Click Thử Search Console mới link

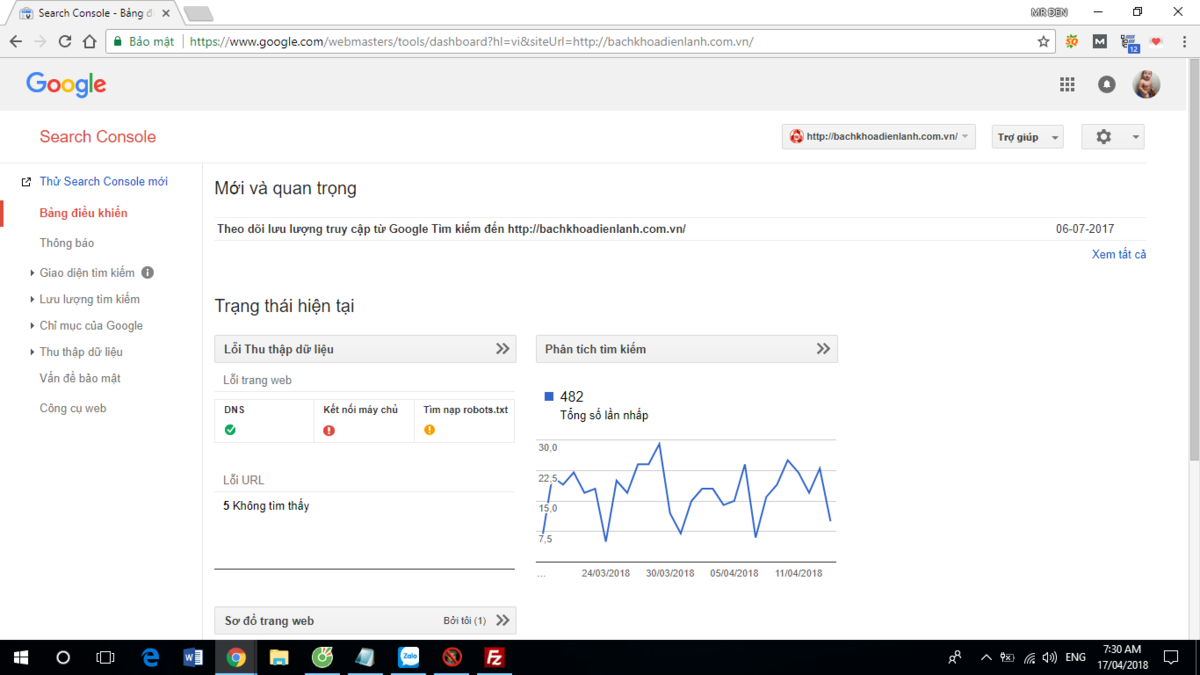click(x=103, y=181)
